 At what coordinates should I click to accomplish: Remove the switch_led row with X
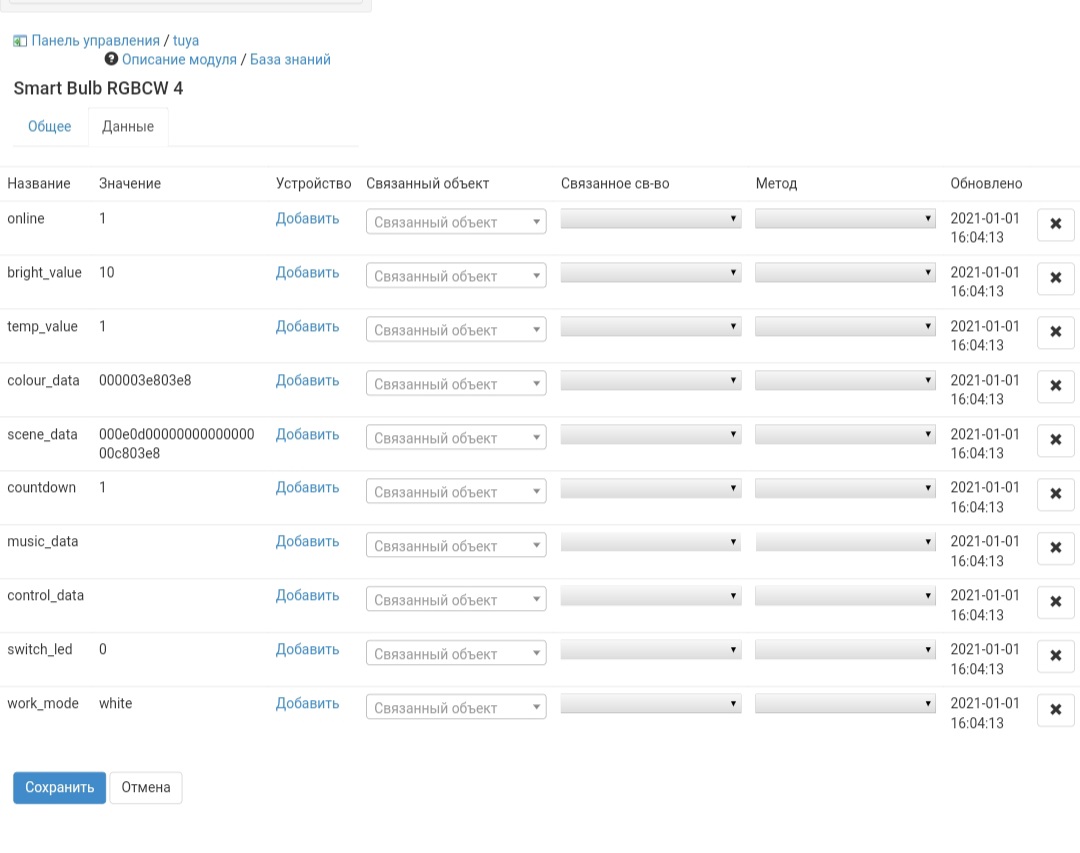(1055, 656)
